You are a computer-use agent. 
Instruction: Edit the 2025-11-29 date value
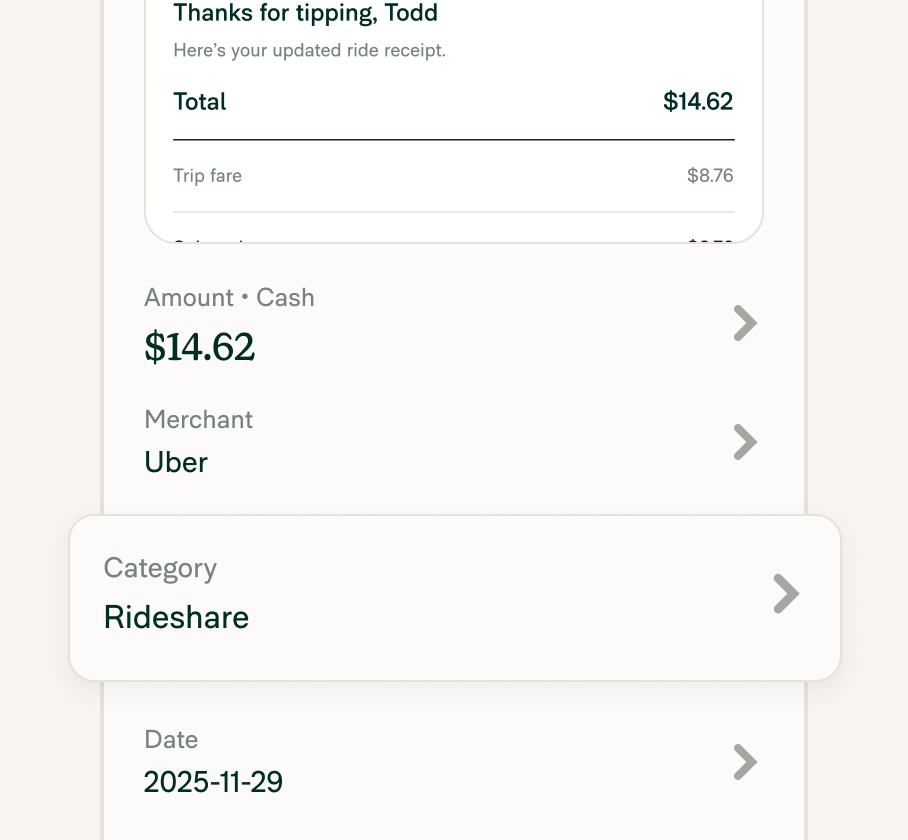[213, 782]
